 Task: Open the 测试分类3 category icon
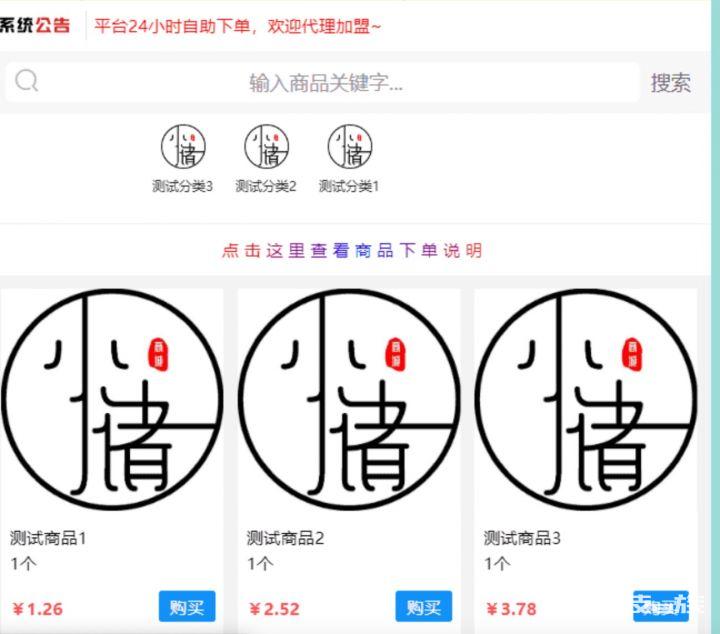pos(183,146)
